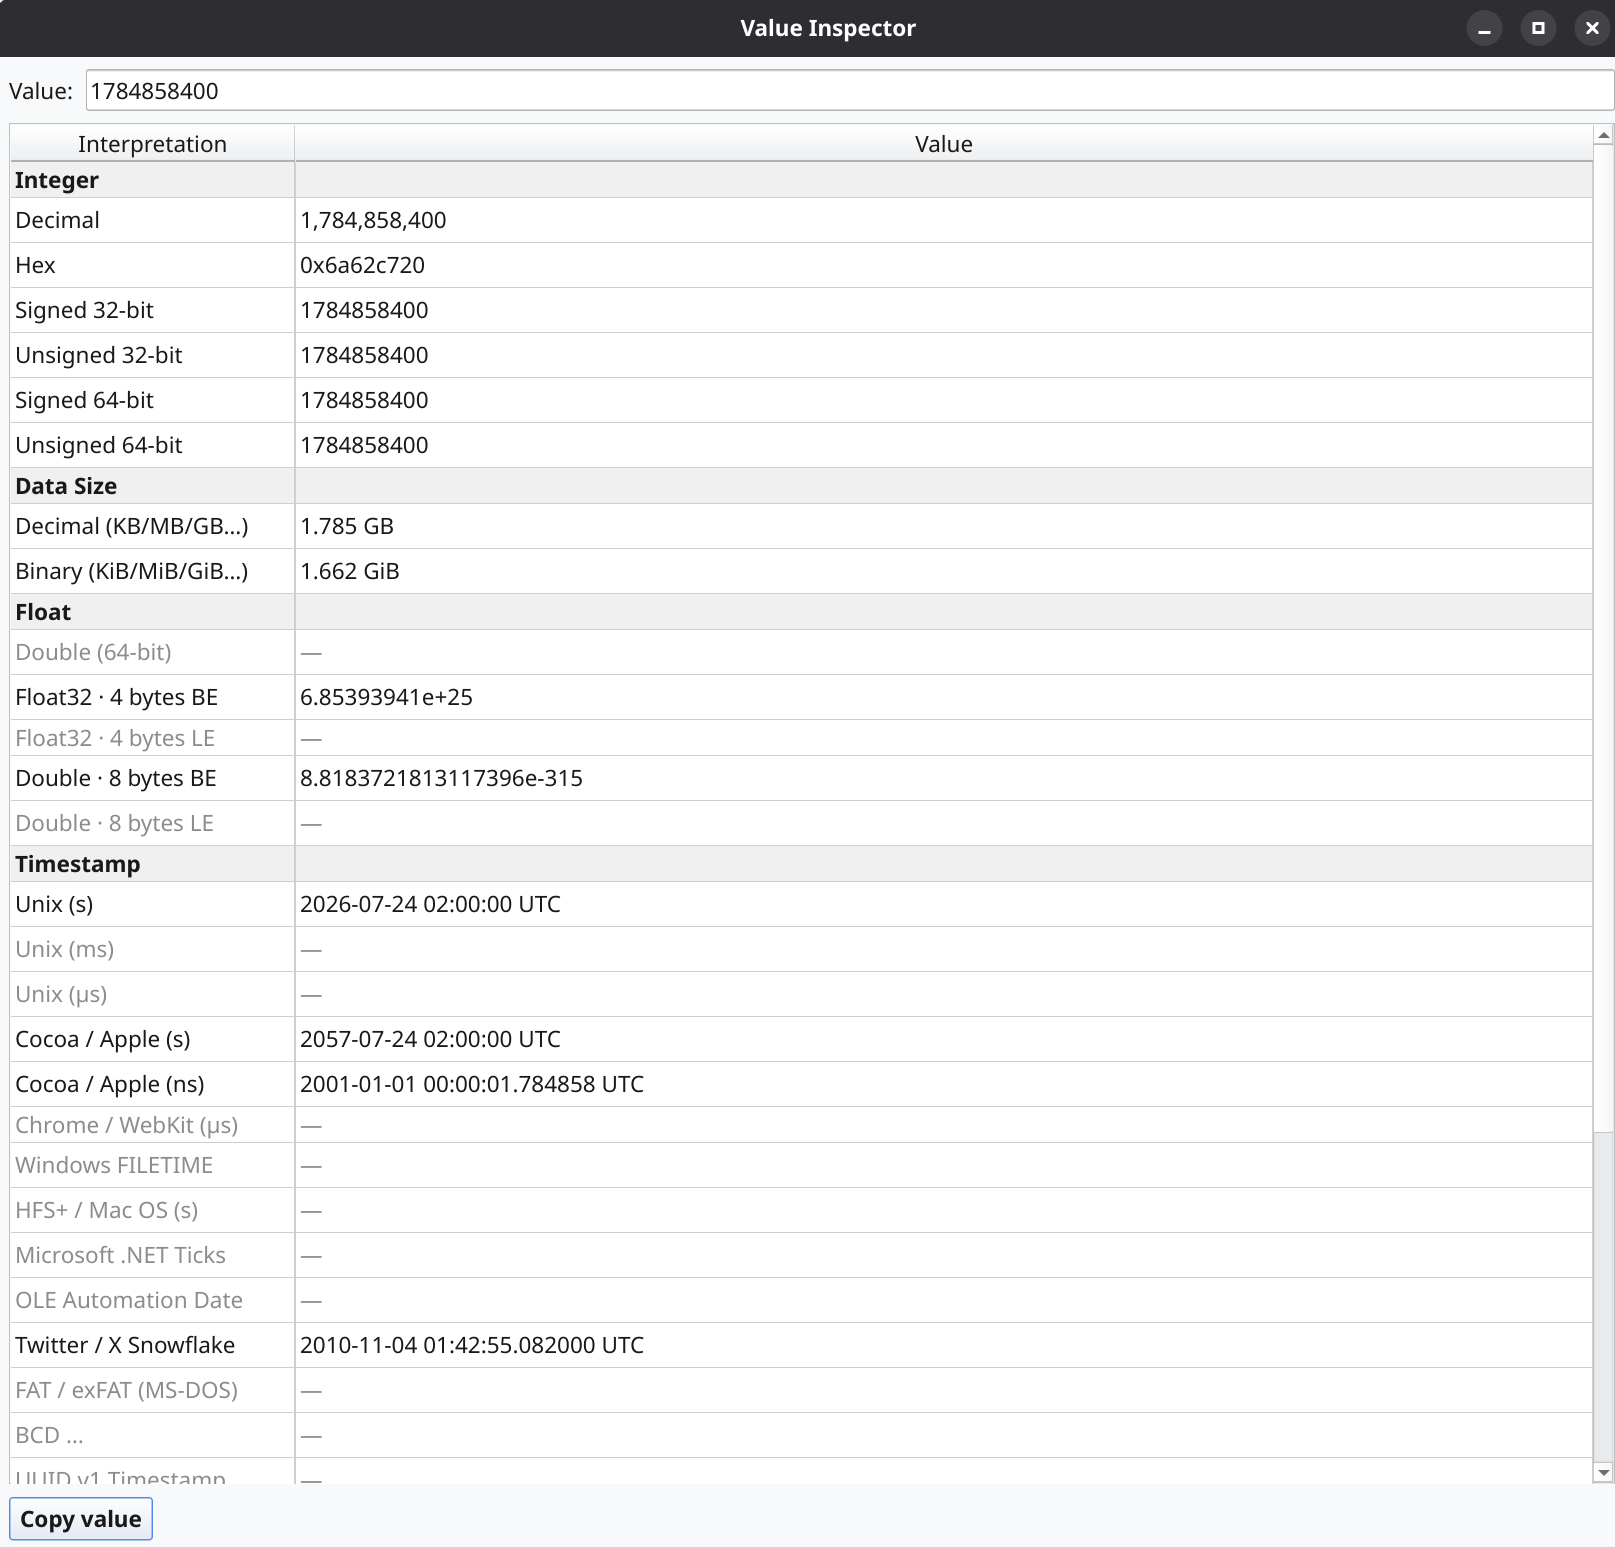Select the FAT / exFAT (MS-DOS) row
Viewport: 1615px width, 1547px height.
pyautogui.click(x=801, y=1390)
